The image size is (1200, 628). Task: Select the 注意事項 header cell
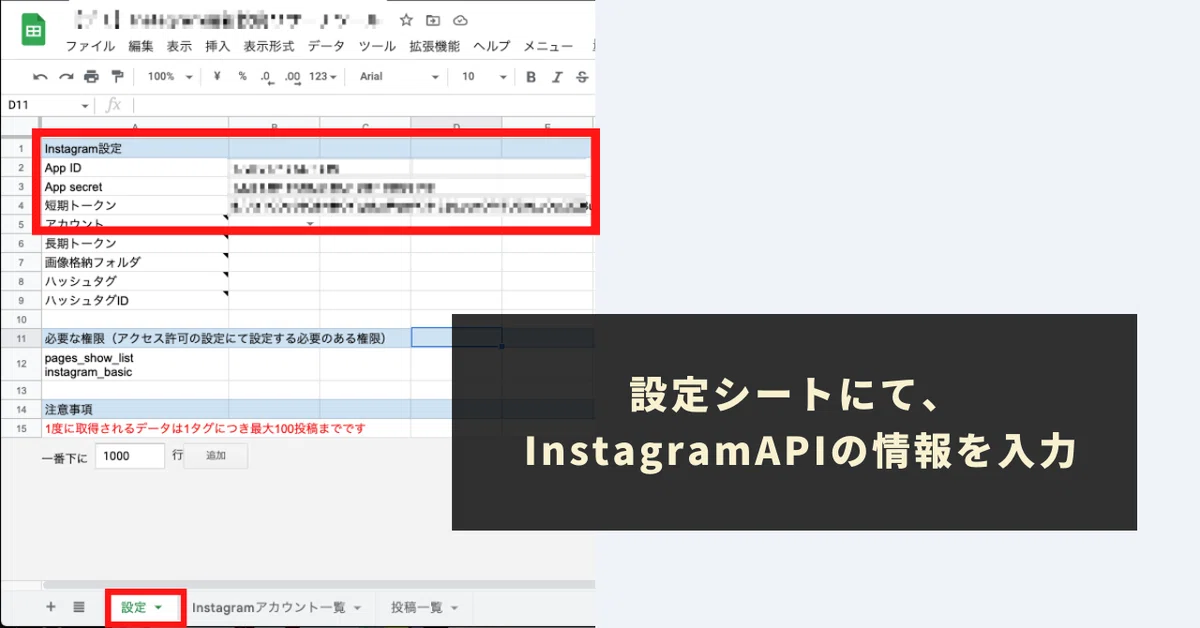[x=135, y=409]
